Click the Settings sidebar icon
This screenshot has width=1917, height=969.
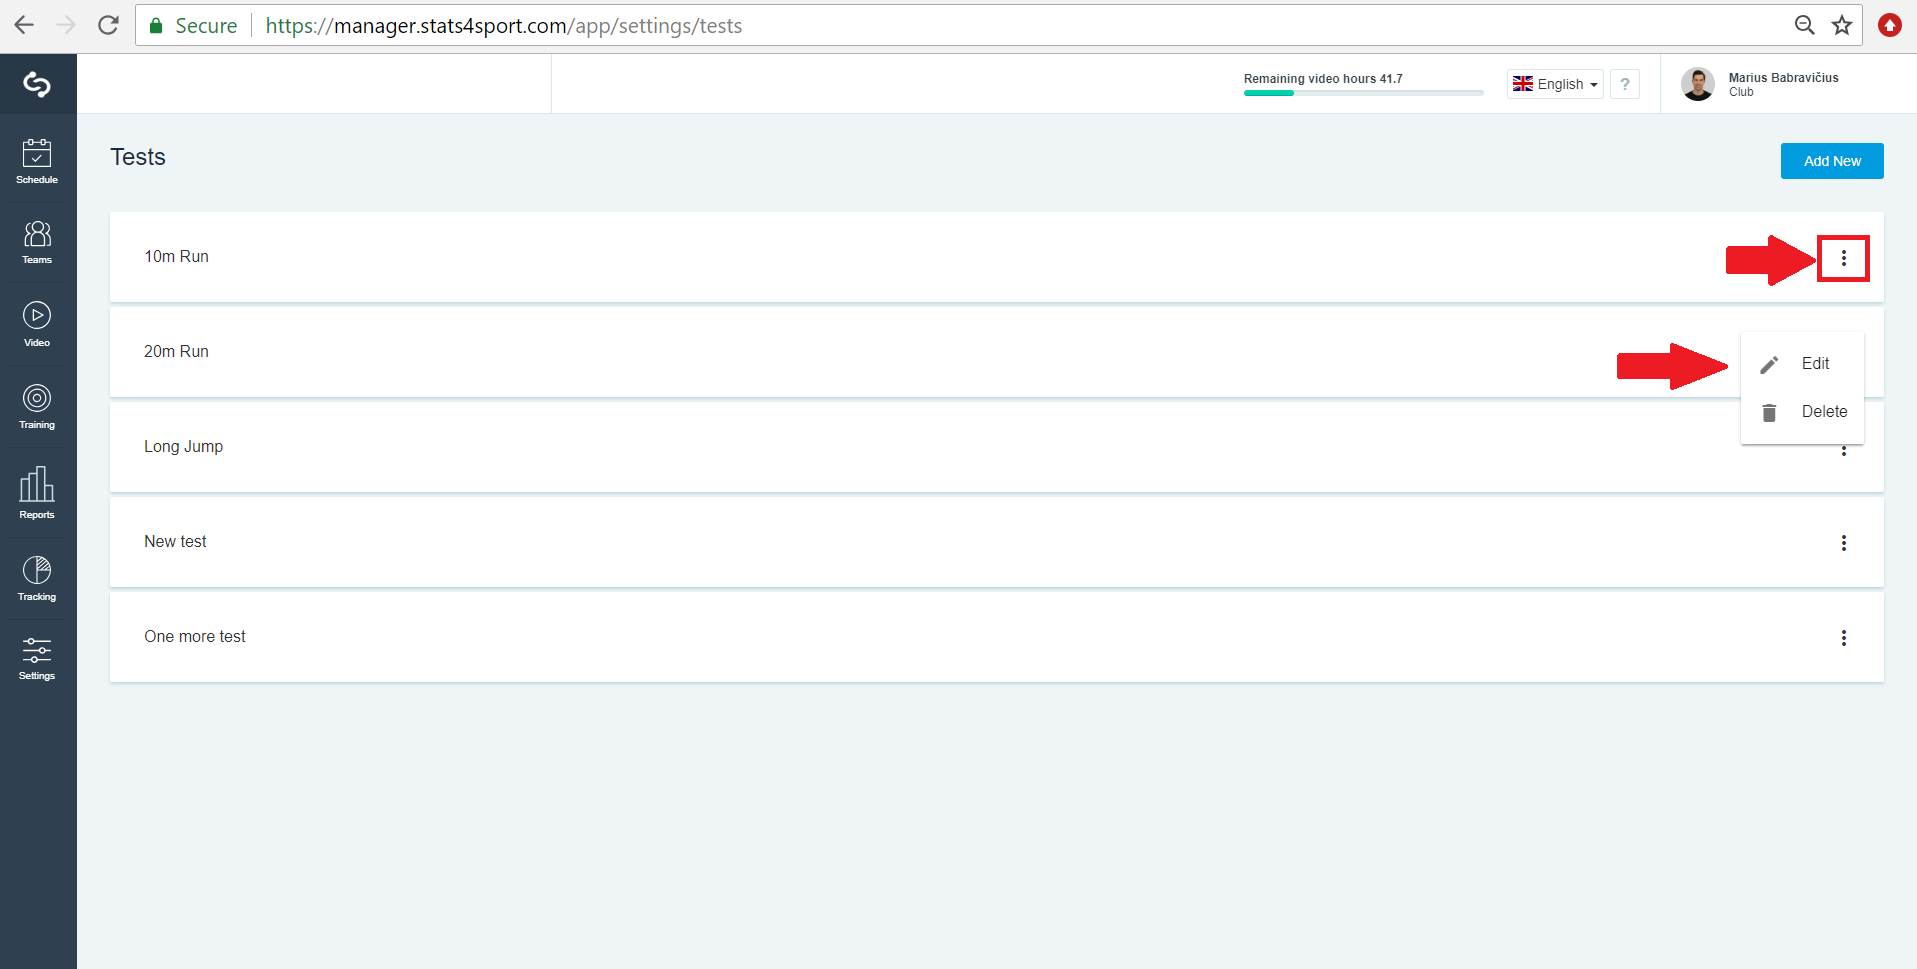37,658
